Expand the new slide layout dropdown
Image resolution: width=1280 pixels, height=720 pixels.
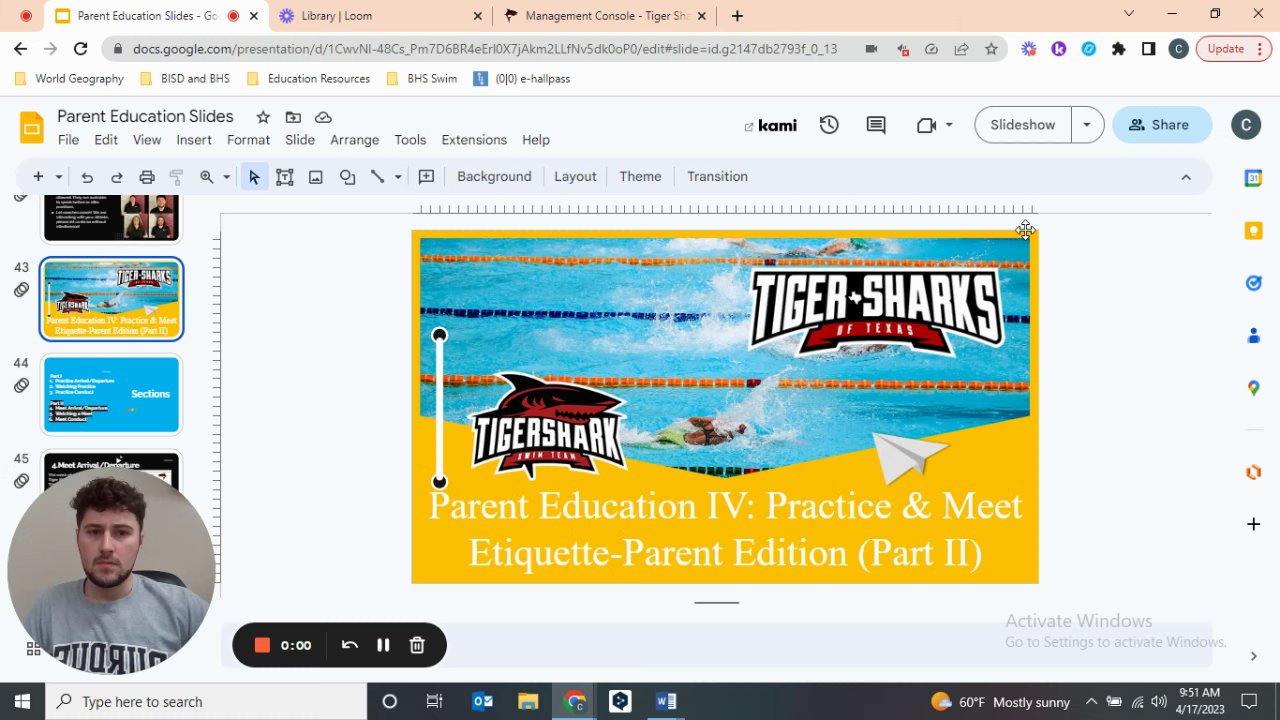pyautogui.click(x=58, y=177)
